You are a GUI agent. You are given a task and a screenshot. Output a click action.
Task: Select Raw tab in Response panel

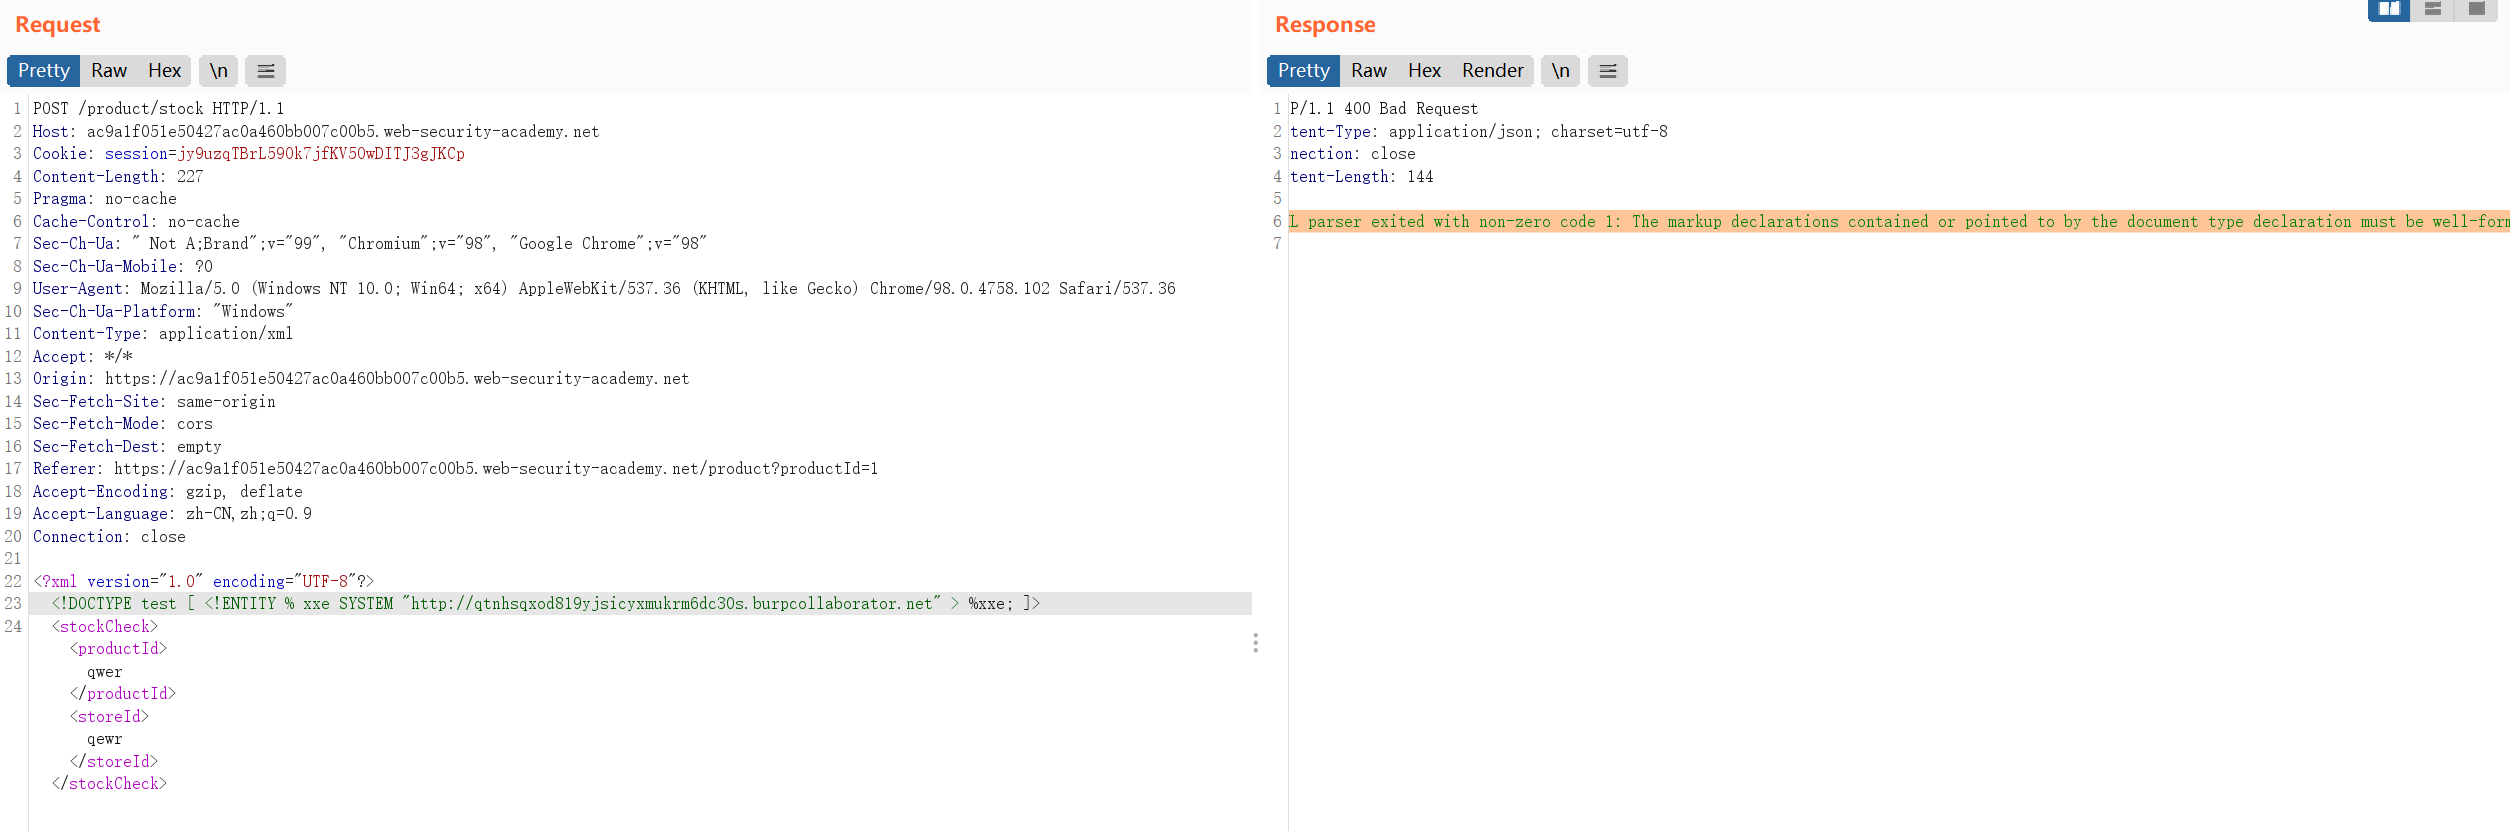(1369, 71)
